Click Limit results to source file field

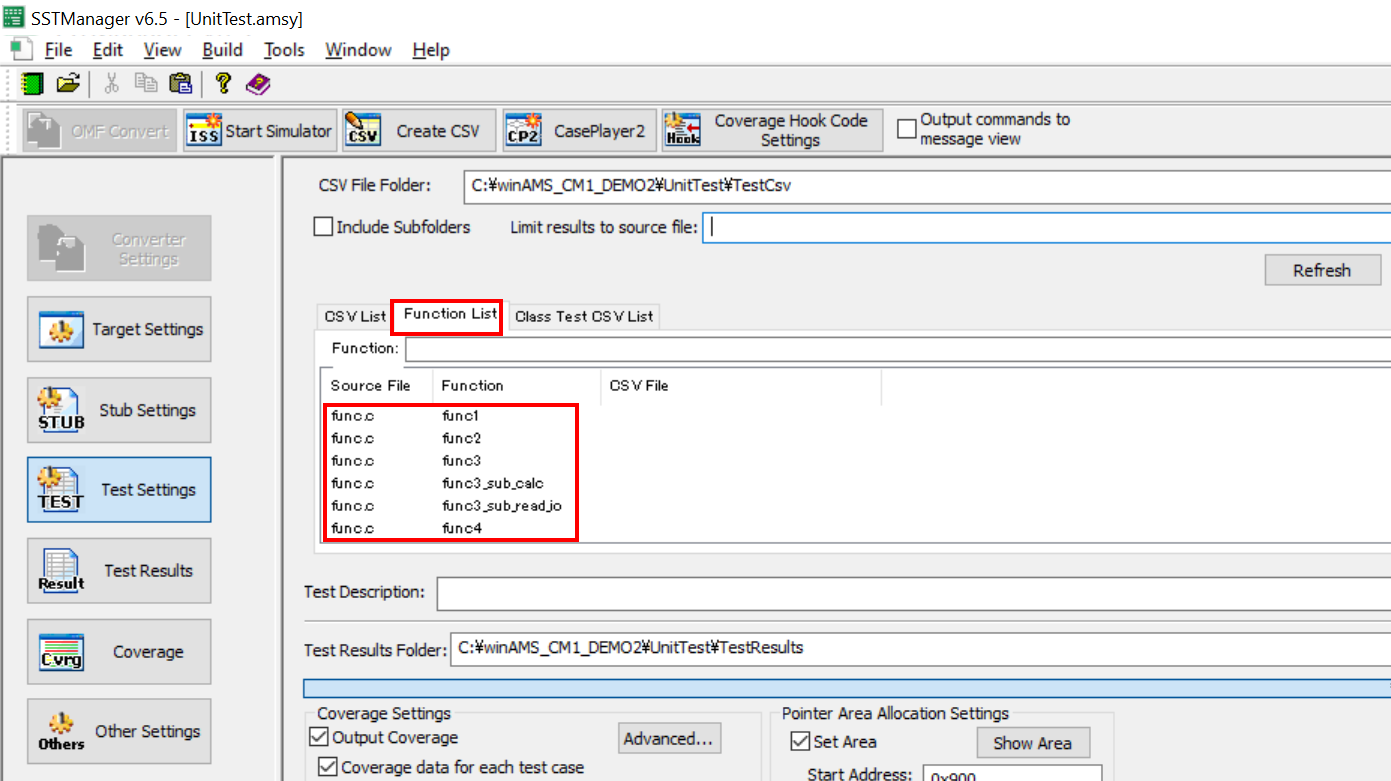click(x=1046, y=227)
